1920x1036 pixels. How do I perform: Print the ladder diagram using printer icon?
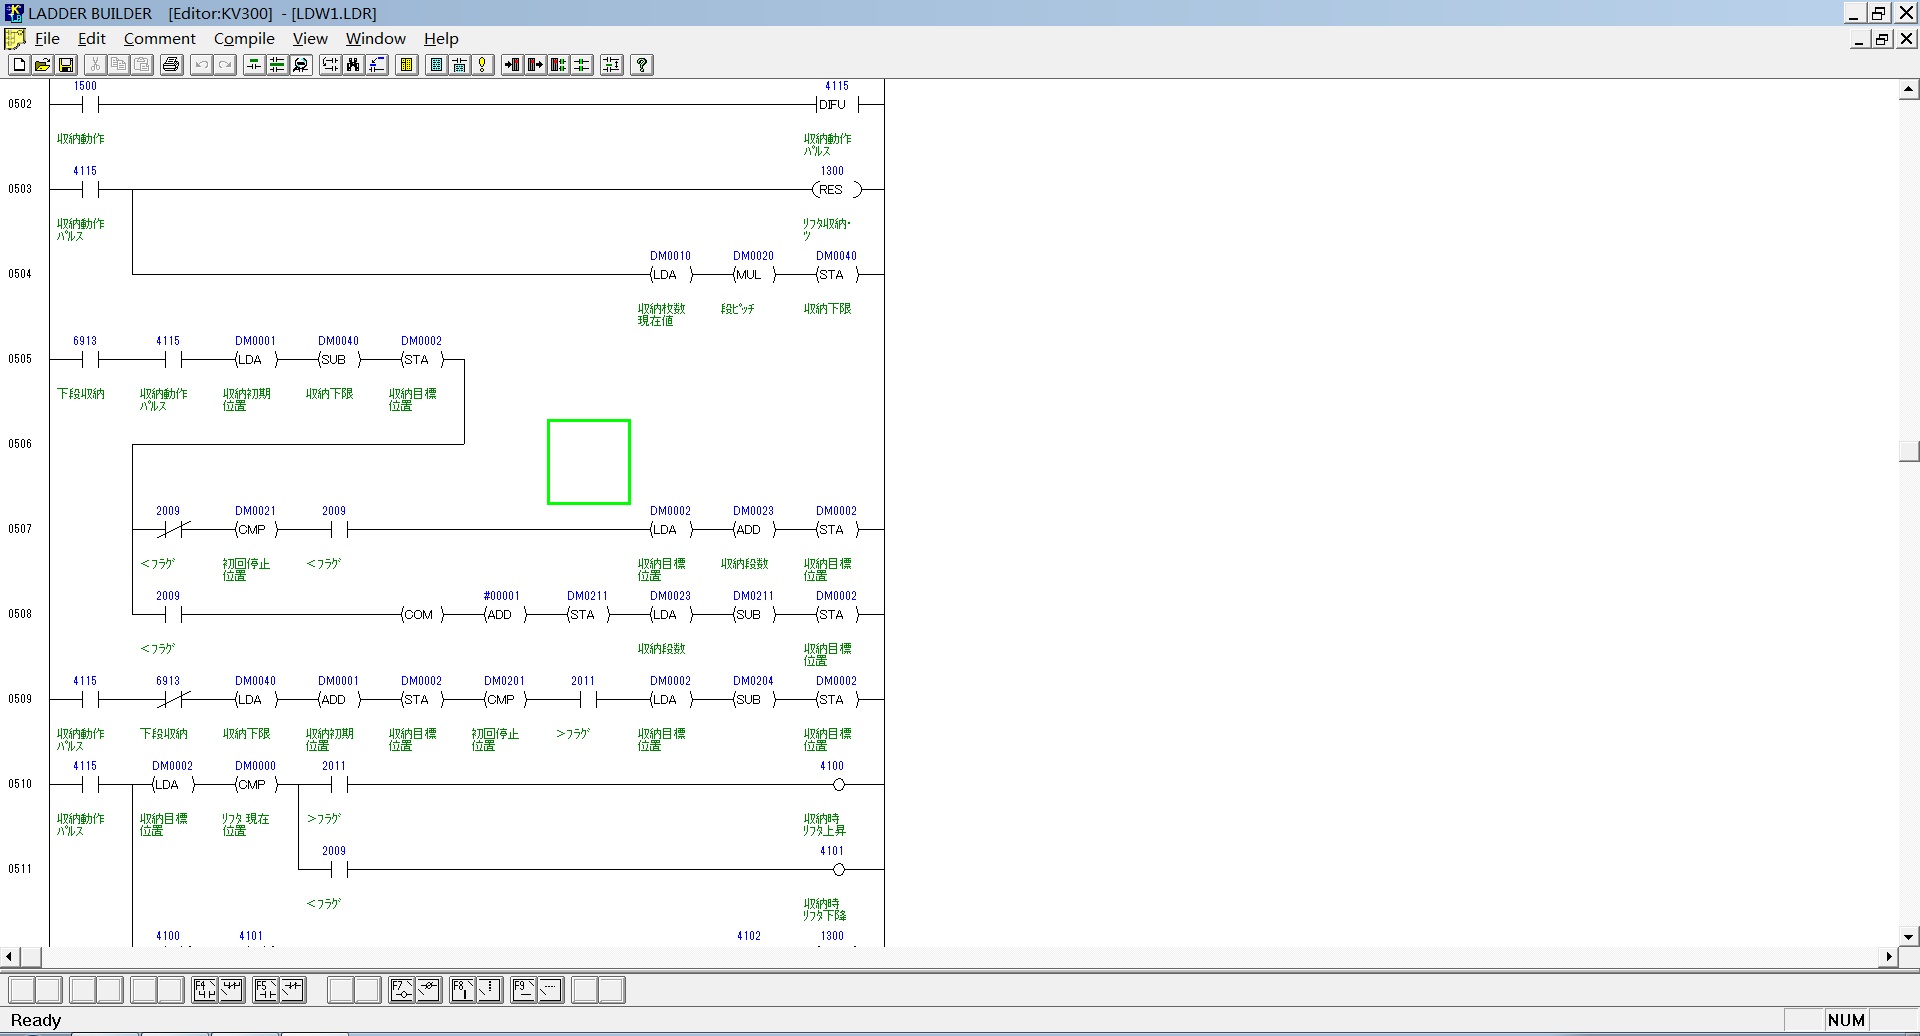[x=171, y=65]
